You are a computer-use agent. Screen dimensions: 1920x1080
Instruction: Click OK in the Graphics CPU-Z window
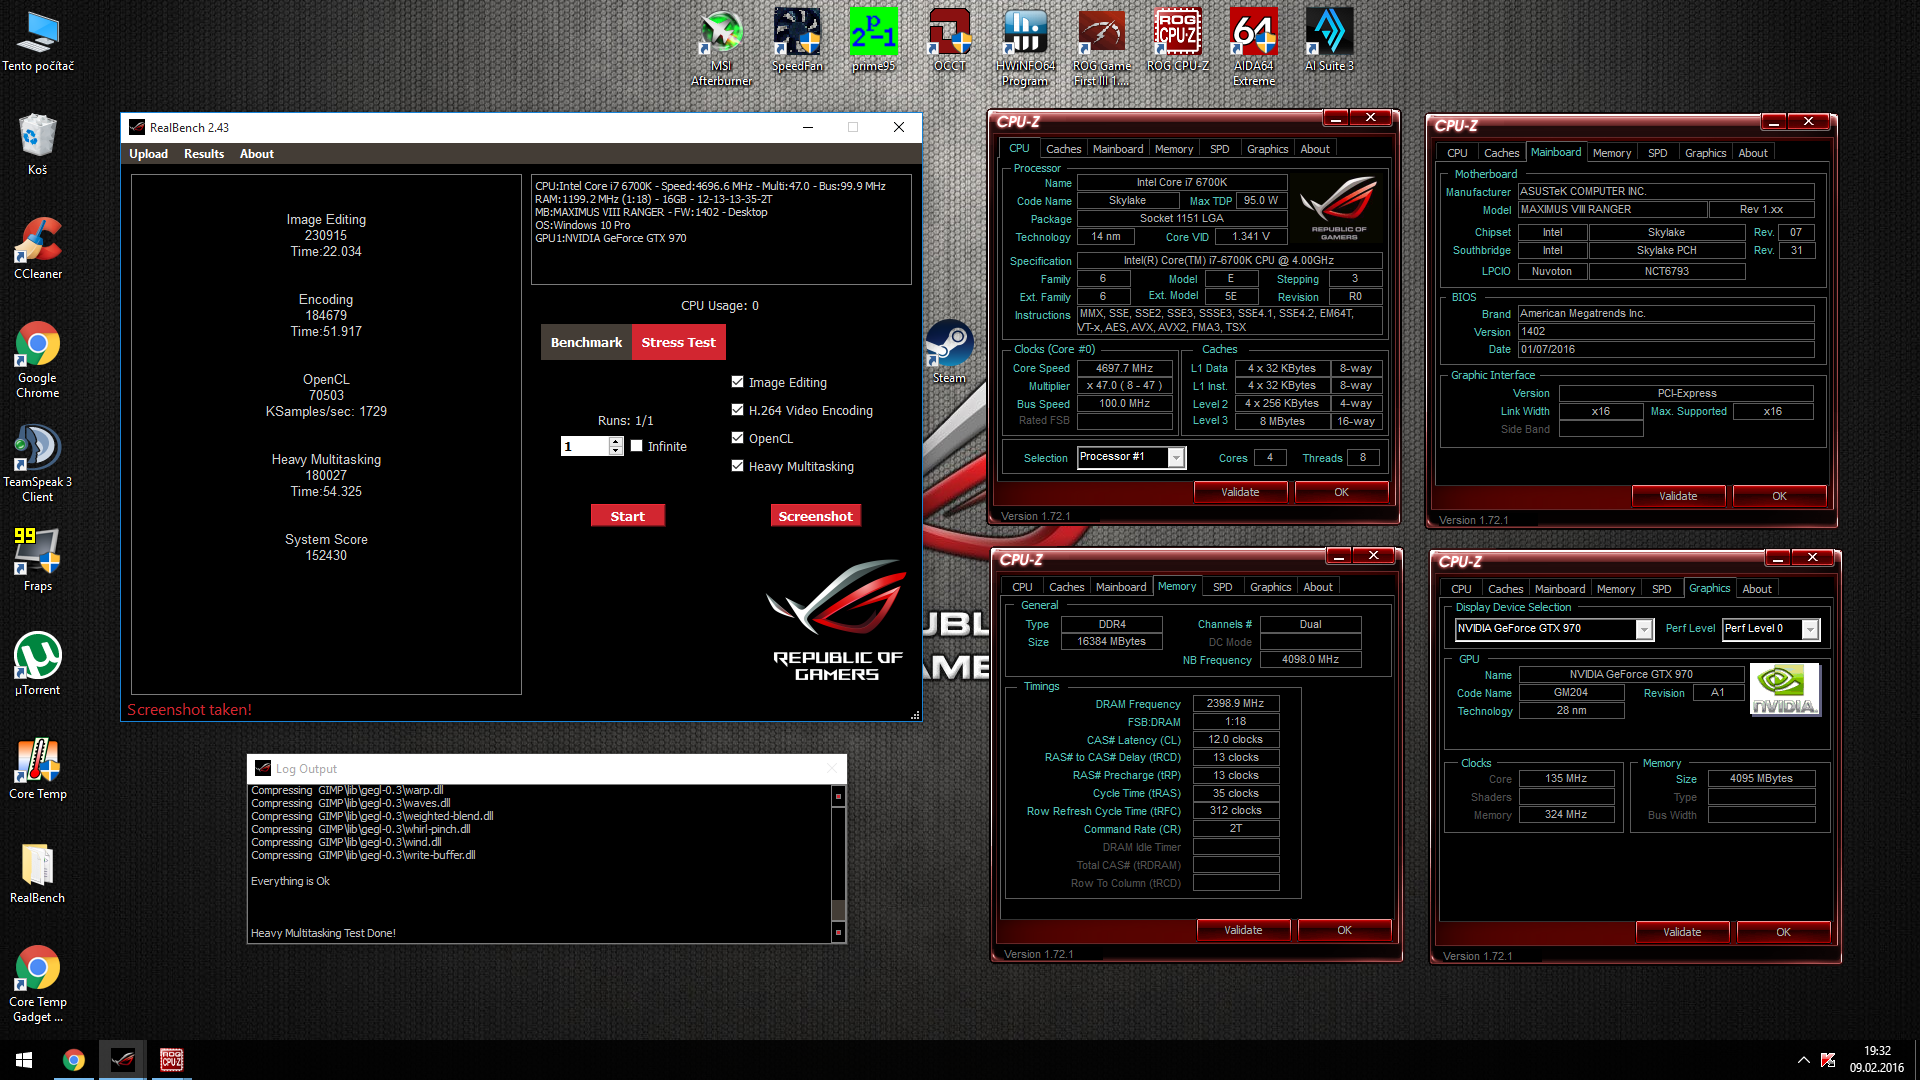(1783, 932)
